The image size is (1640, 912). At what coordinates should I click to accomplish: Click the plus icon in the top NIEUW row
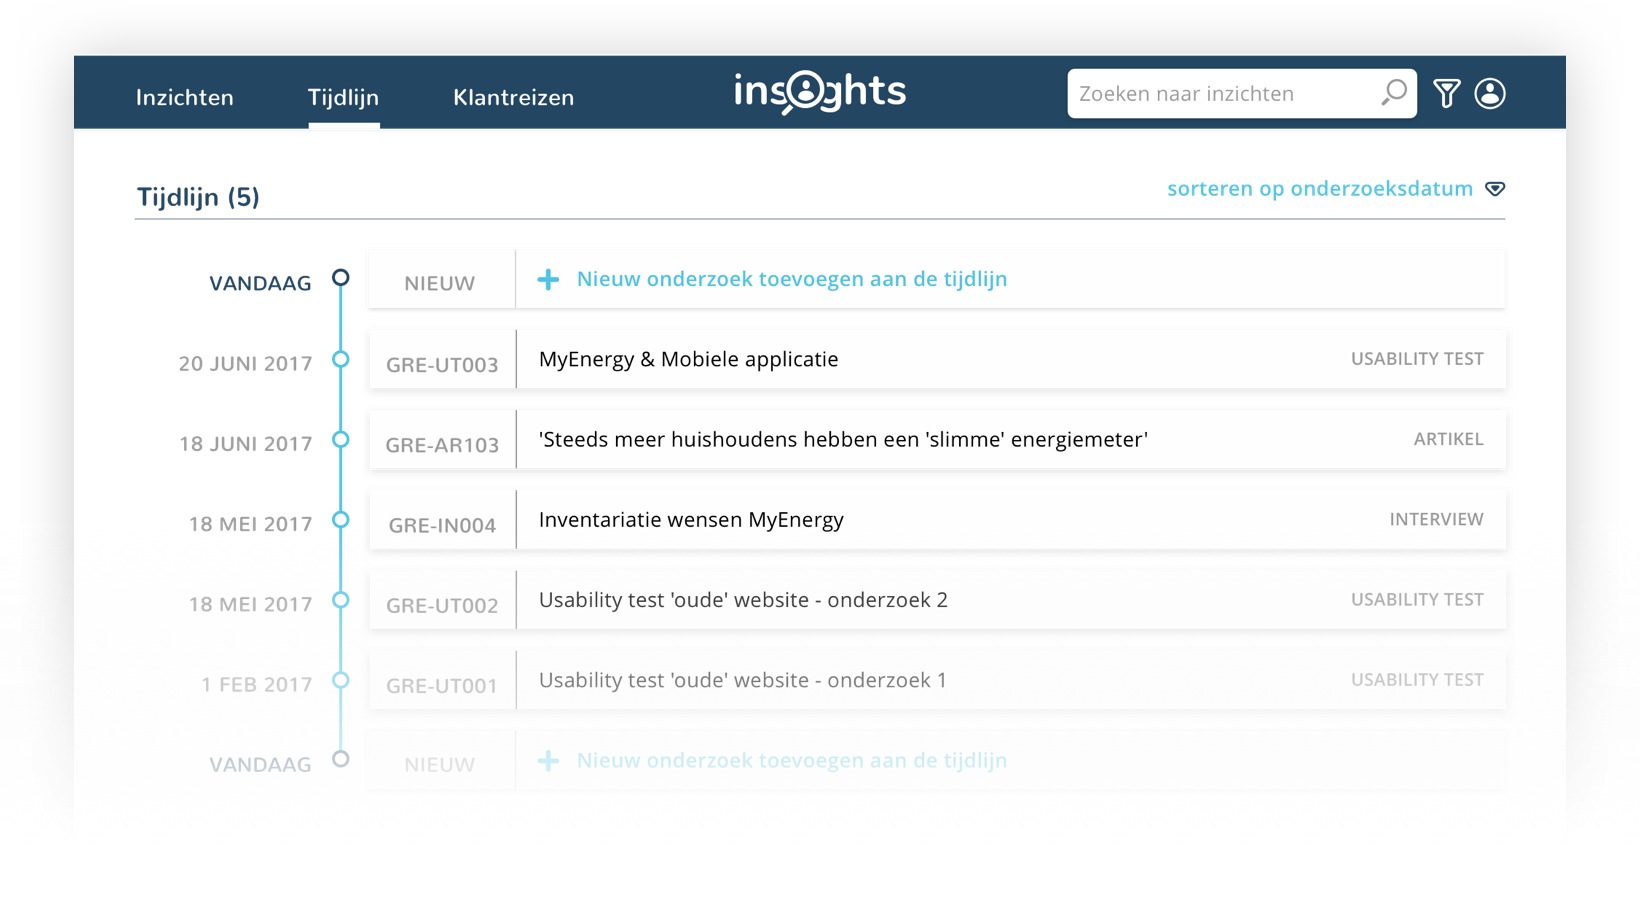[548, 280]
